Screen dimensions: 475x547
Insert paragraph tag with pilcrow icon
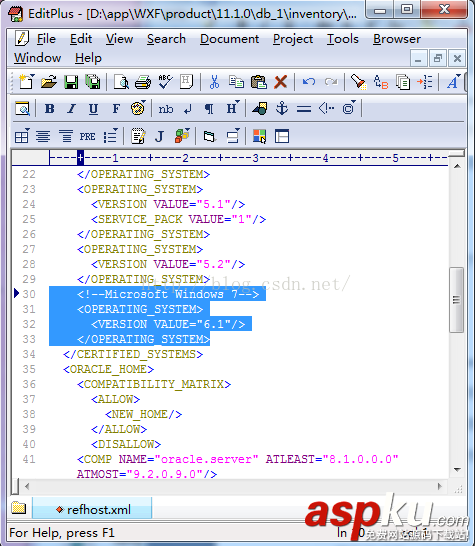click(x=209, y=109)
